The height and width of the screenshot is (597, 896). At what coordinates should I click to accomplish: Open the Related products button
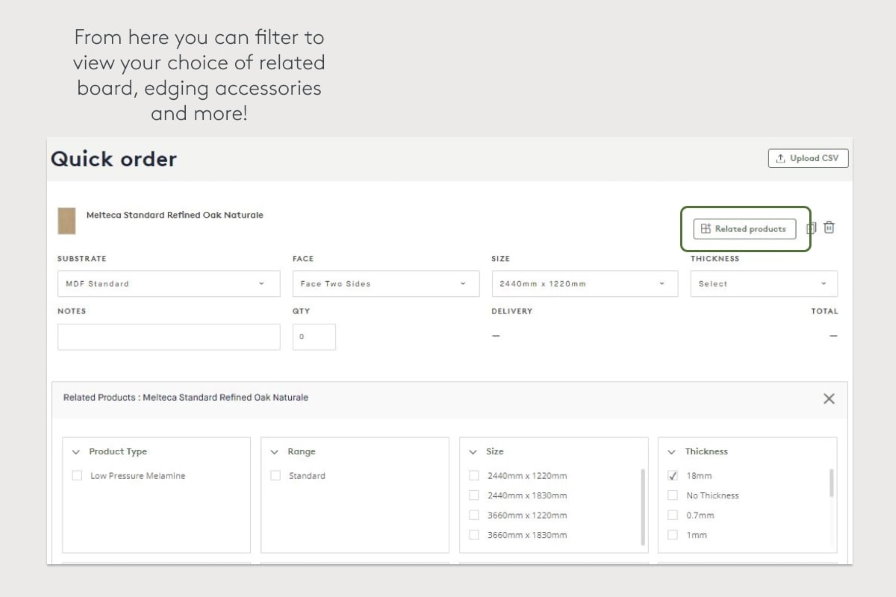(745, 229)
